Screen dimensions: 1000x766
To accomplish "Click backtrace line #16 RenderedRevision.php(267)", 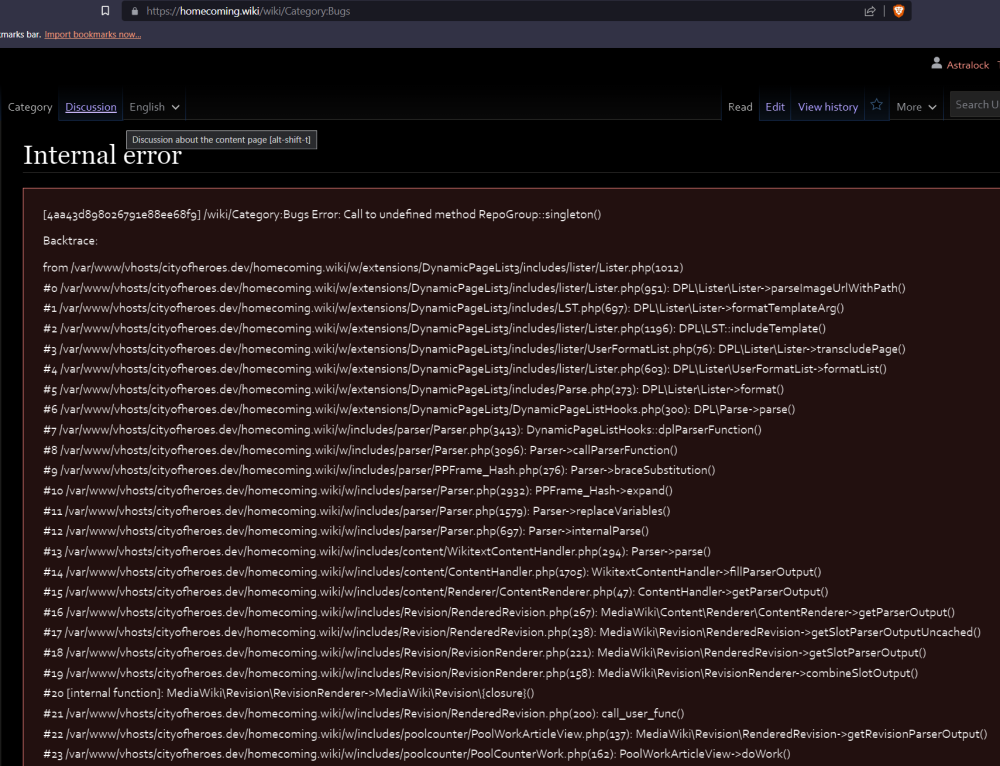I will click(499, 612).
